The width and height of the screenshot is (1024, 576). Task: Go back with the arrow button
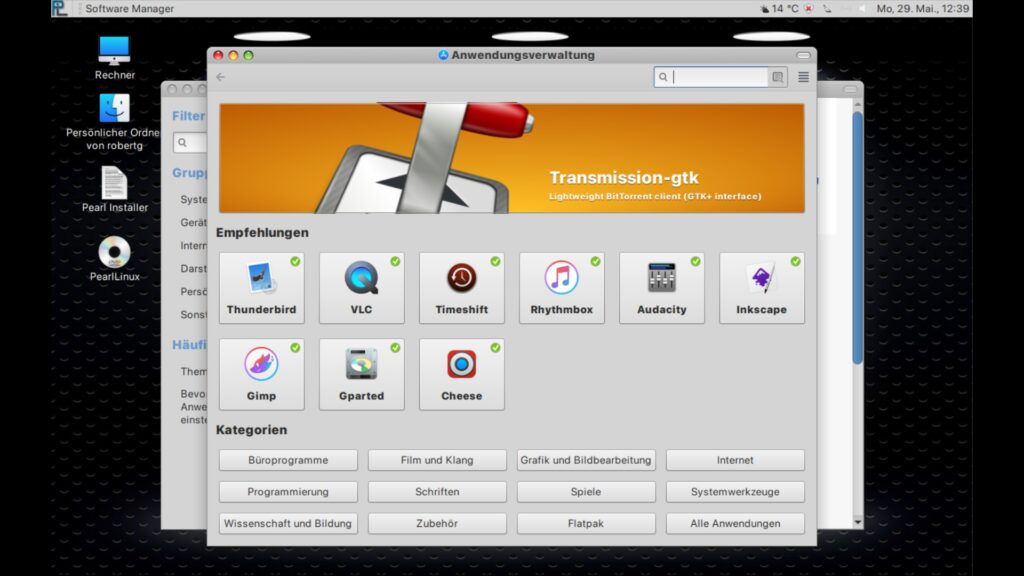click(x=221, y=77)
